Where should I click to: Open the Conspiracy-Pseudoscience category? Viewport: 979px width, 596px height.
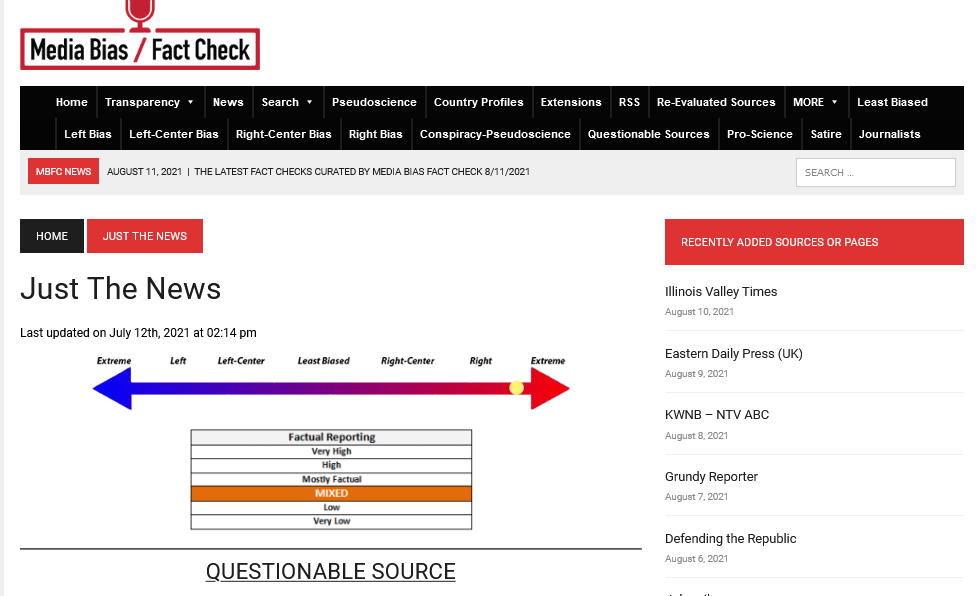click(x=495, y=134)
